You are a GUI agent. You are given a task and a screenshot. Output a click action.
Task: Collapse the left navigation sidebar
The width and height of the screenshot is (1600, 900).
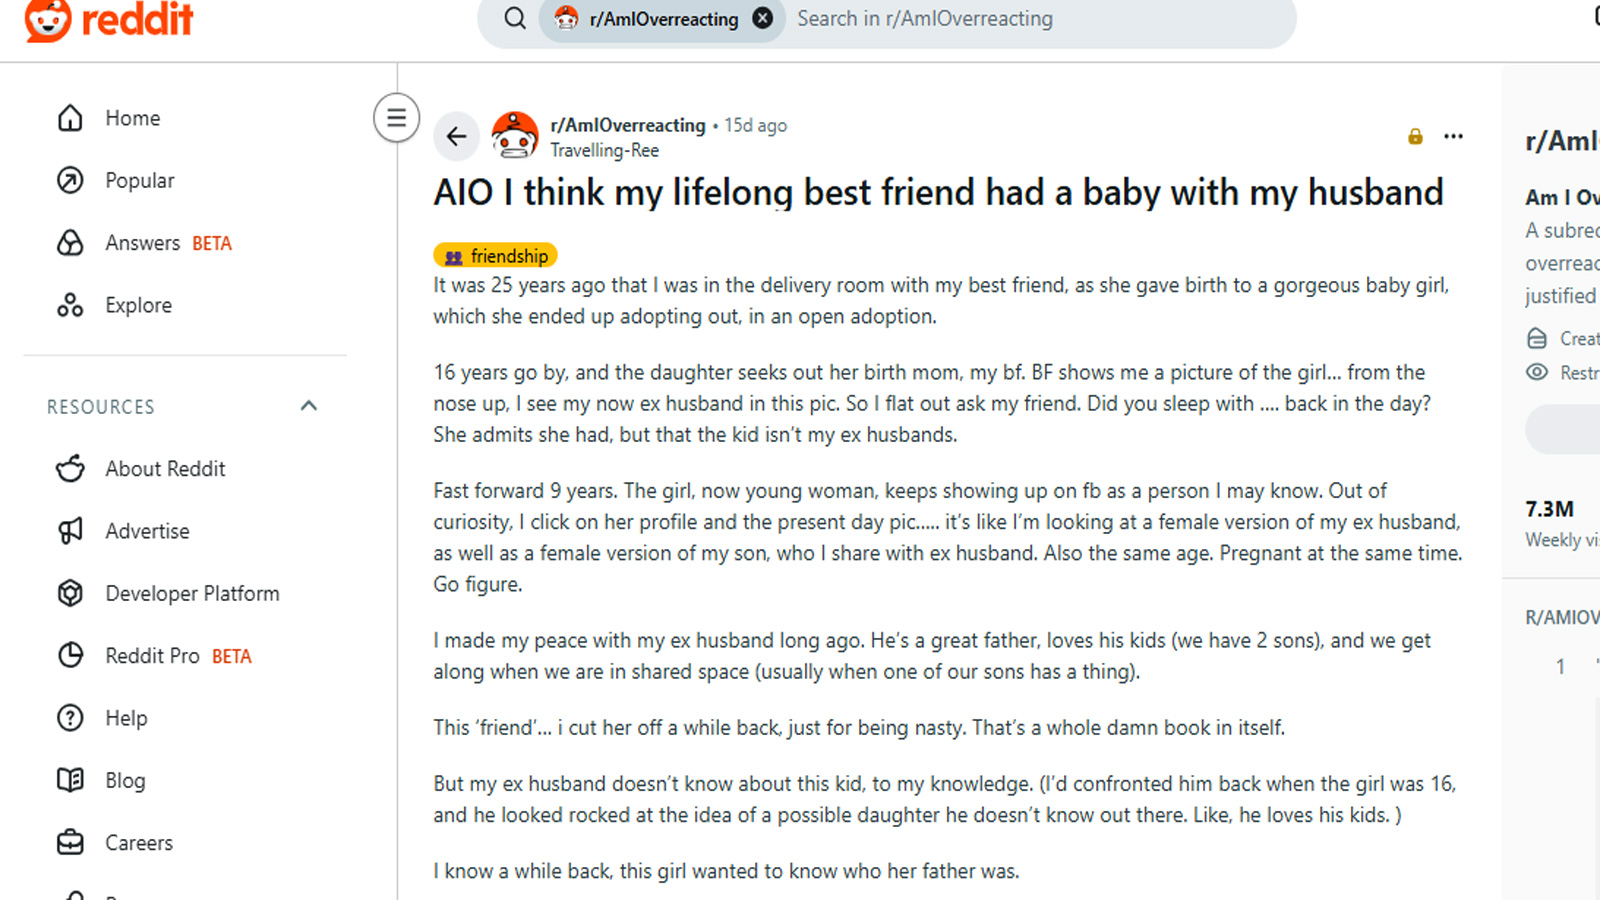coord(396,118)
